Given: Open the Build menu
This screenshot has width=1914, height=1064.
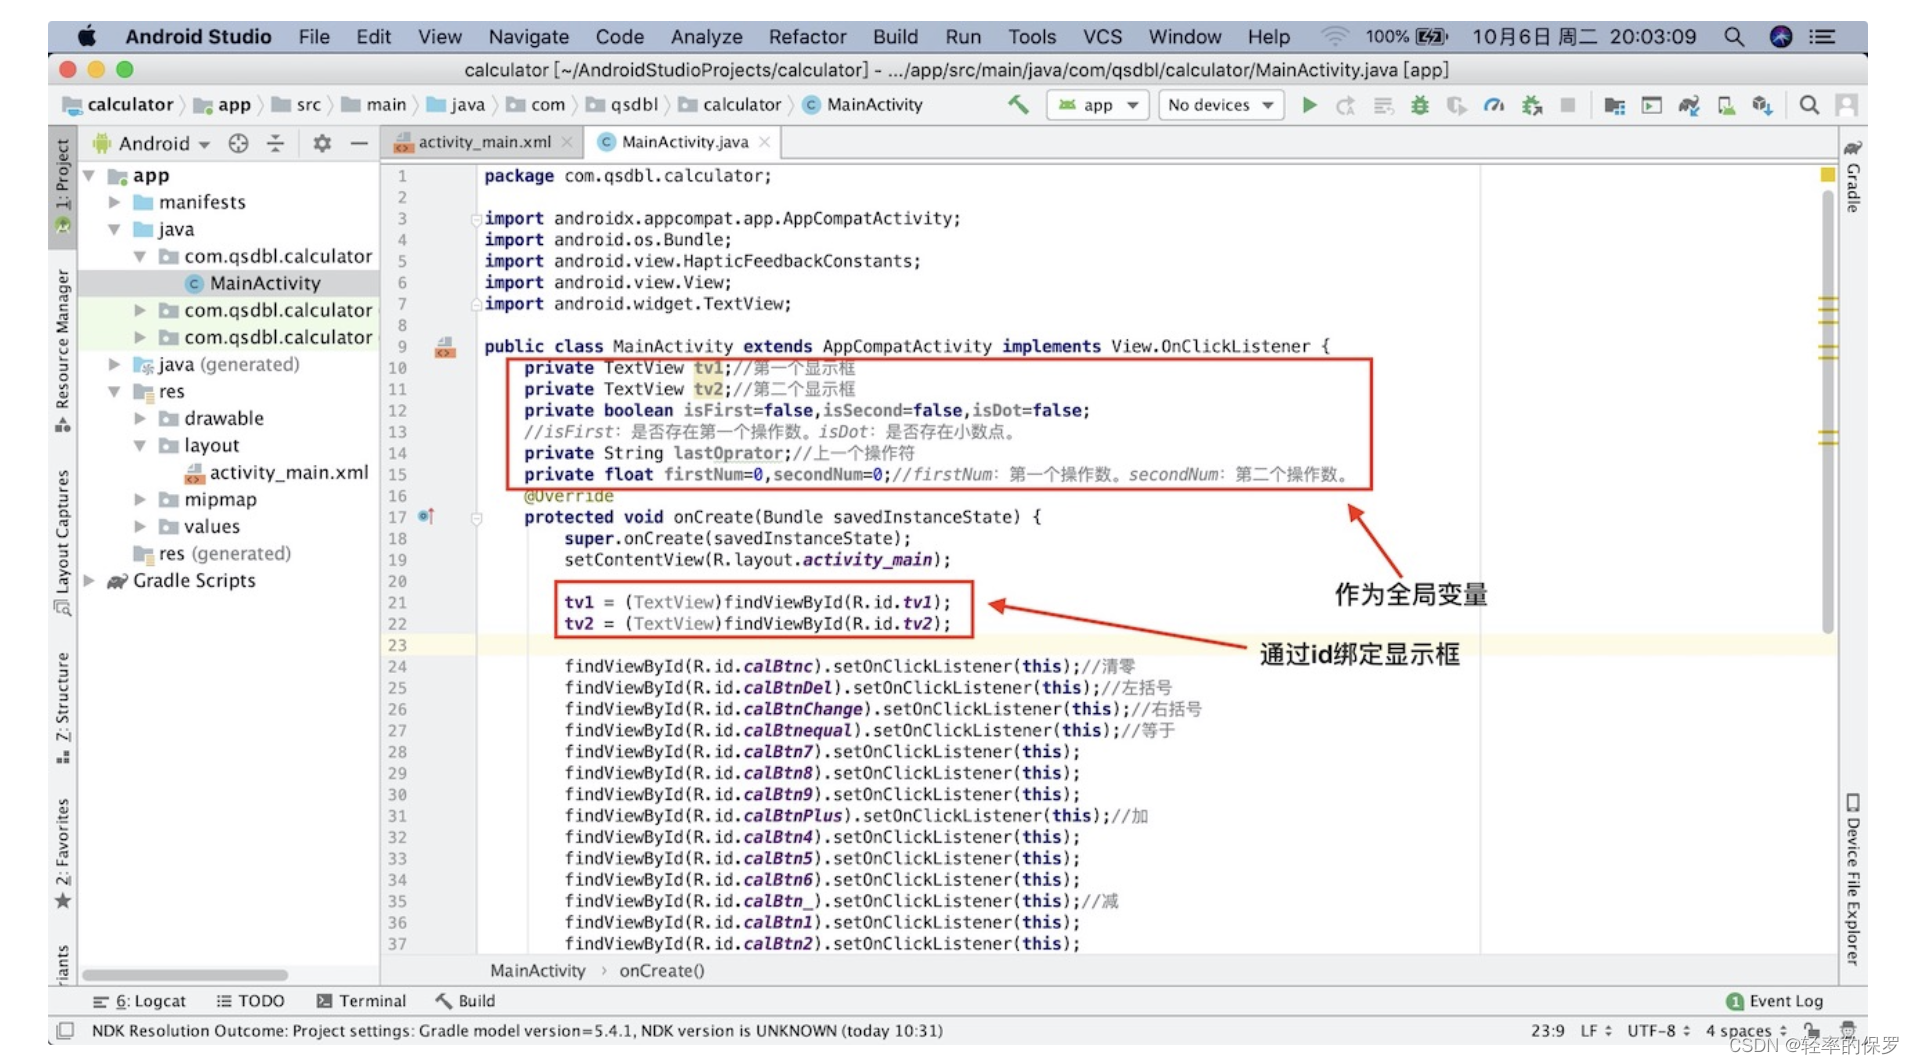Looking at the screenshot, I should [895, 37].
